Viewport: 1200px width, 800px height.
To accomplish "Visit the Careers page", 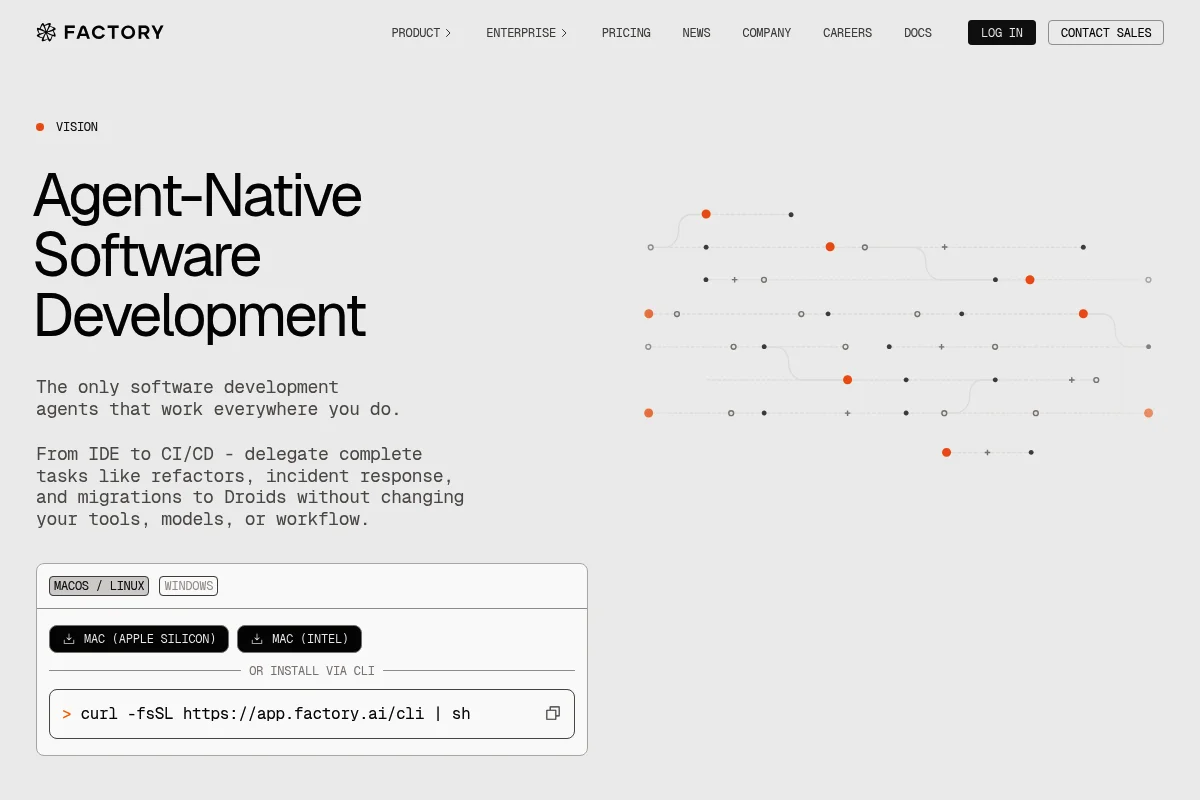I will (x=847, y=33).
